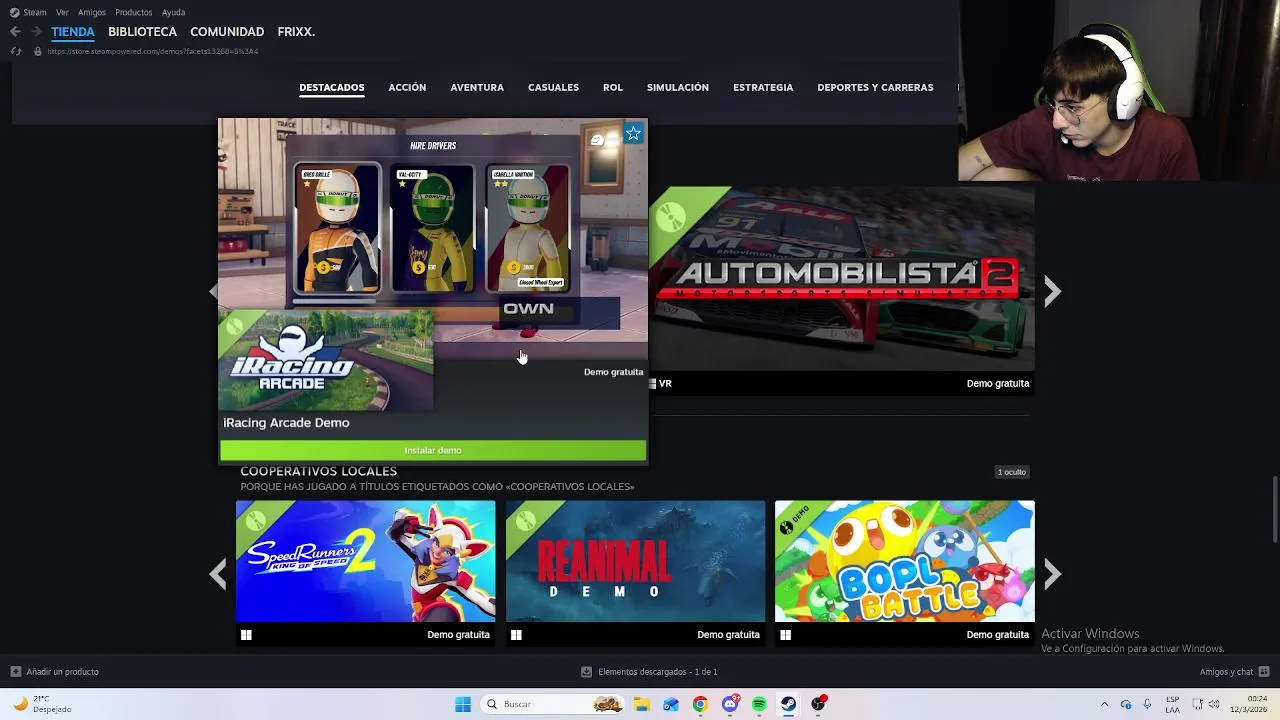Open Spotify from taskbar
The image size is (1280, 720).
(759, 704)
